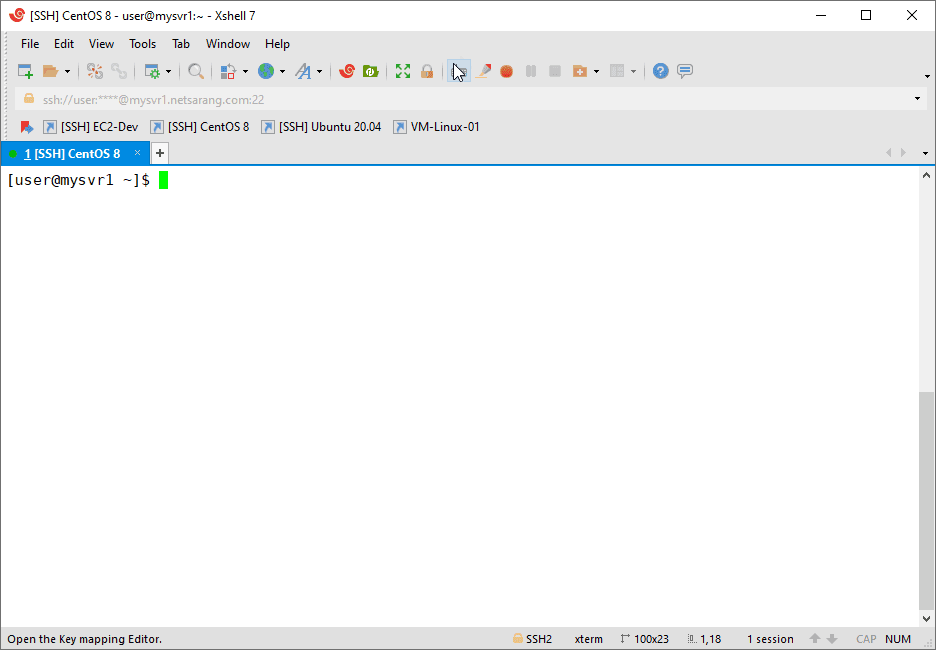Click the color scheme squares icon
The height and width of the screenshot is (650, 936).
228,72
